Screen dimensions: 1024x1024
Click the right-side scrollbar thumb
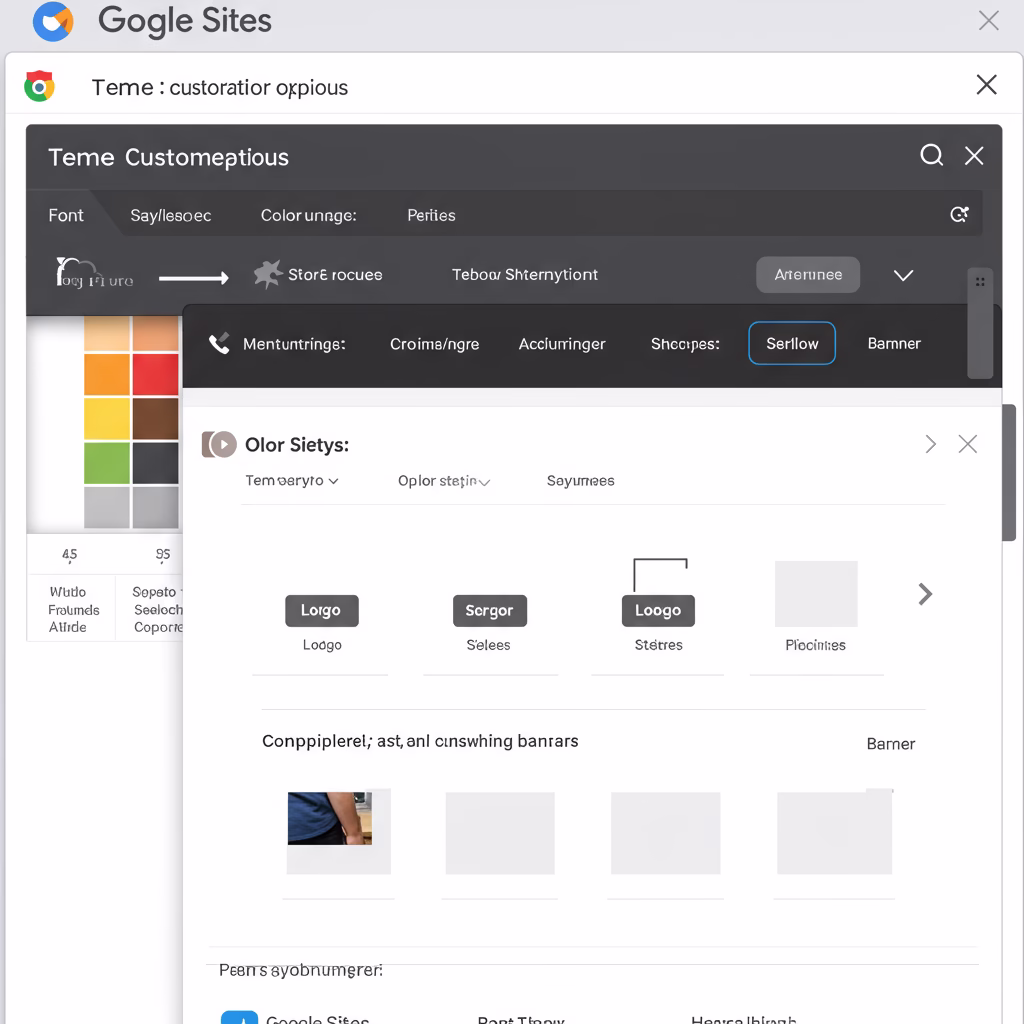tap(1009, 472)
